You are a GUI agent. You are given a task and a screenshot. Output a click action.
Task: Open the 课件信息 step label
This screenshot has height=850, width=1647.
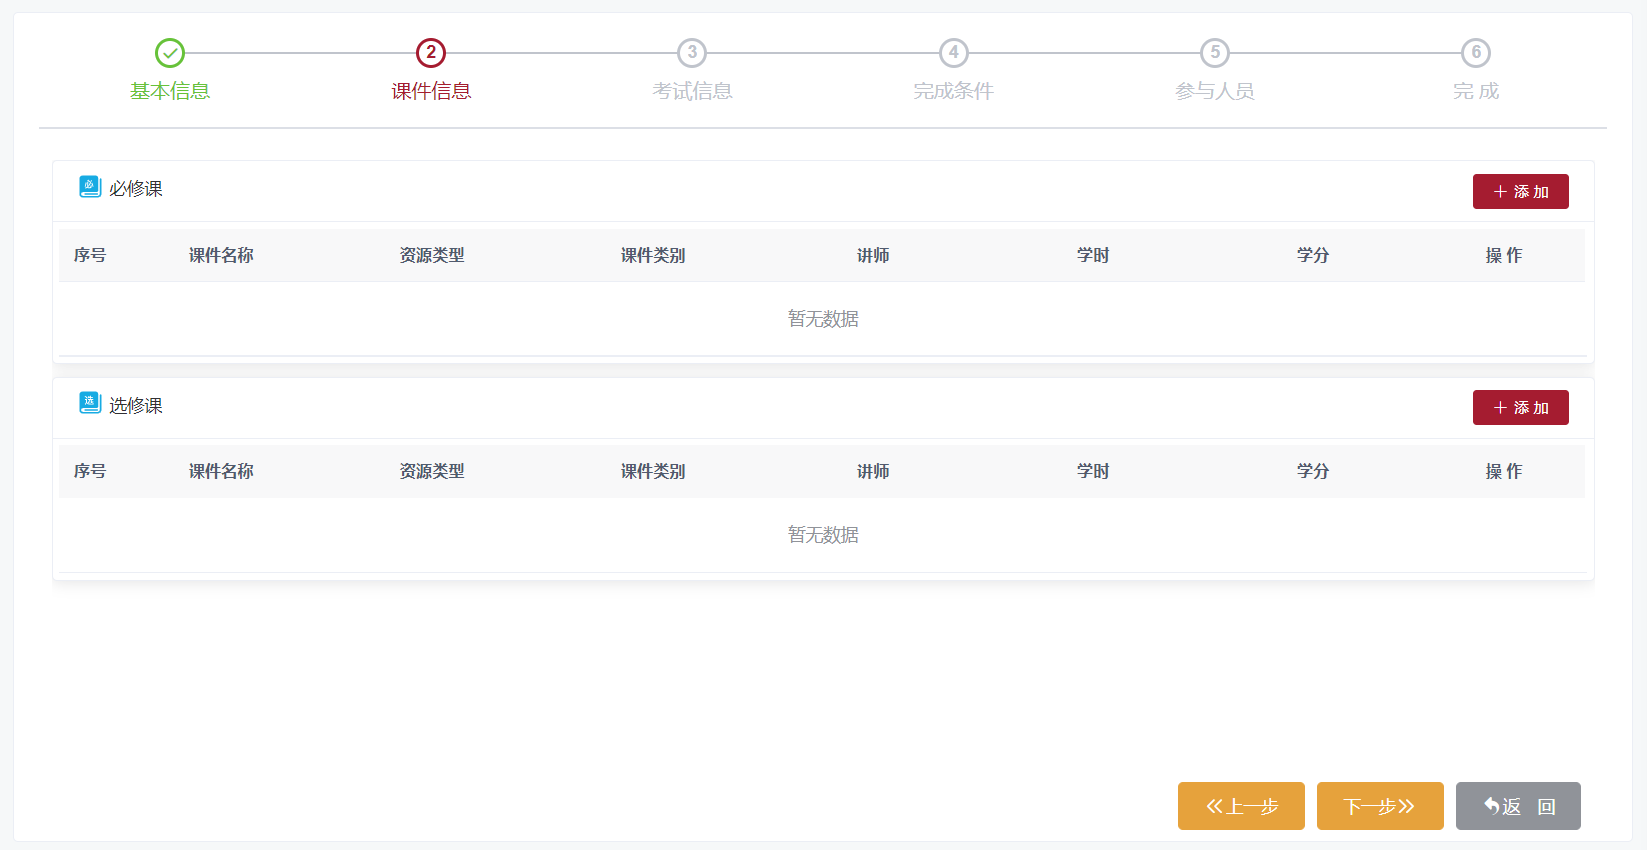[431, 91]
